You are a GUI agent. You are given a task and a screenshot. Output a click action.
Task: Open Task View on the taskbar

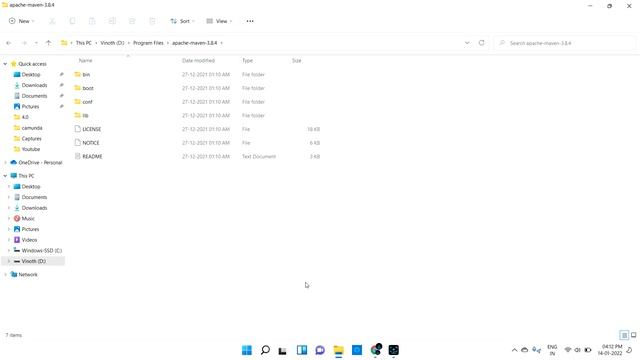(283, 350)
